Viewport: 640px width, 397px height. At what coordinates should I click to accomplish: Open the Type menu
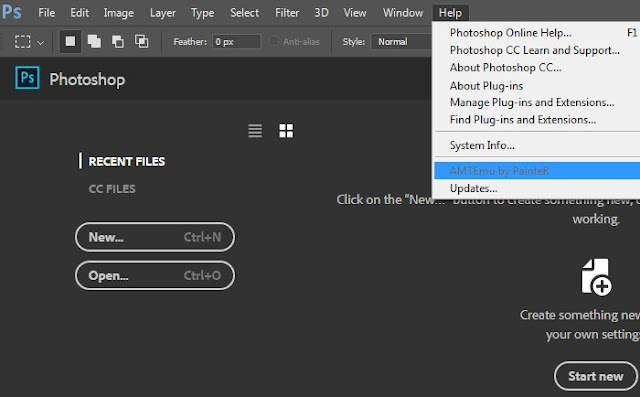click(202, 13)
